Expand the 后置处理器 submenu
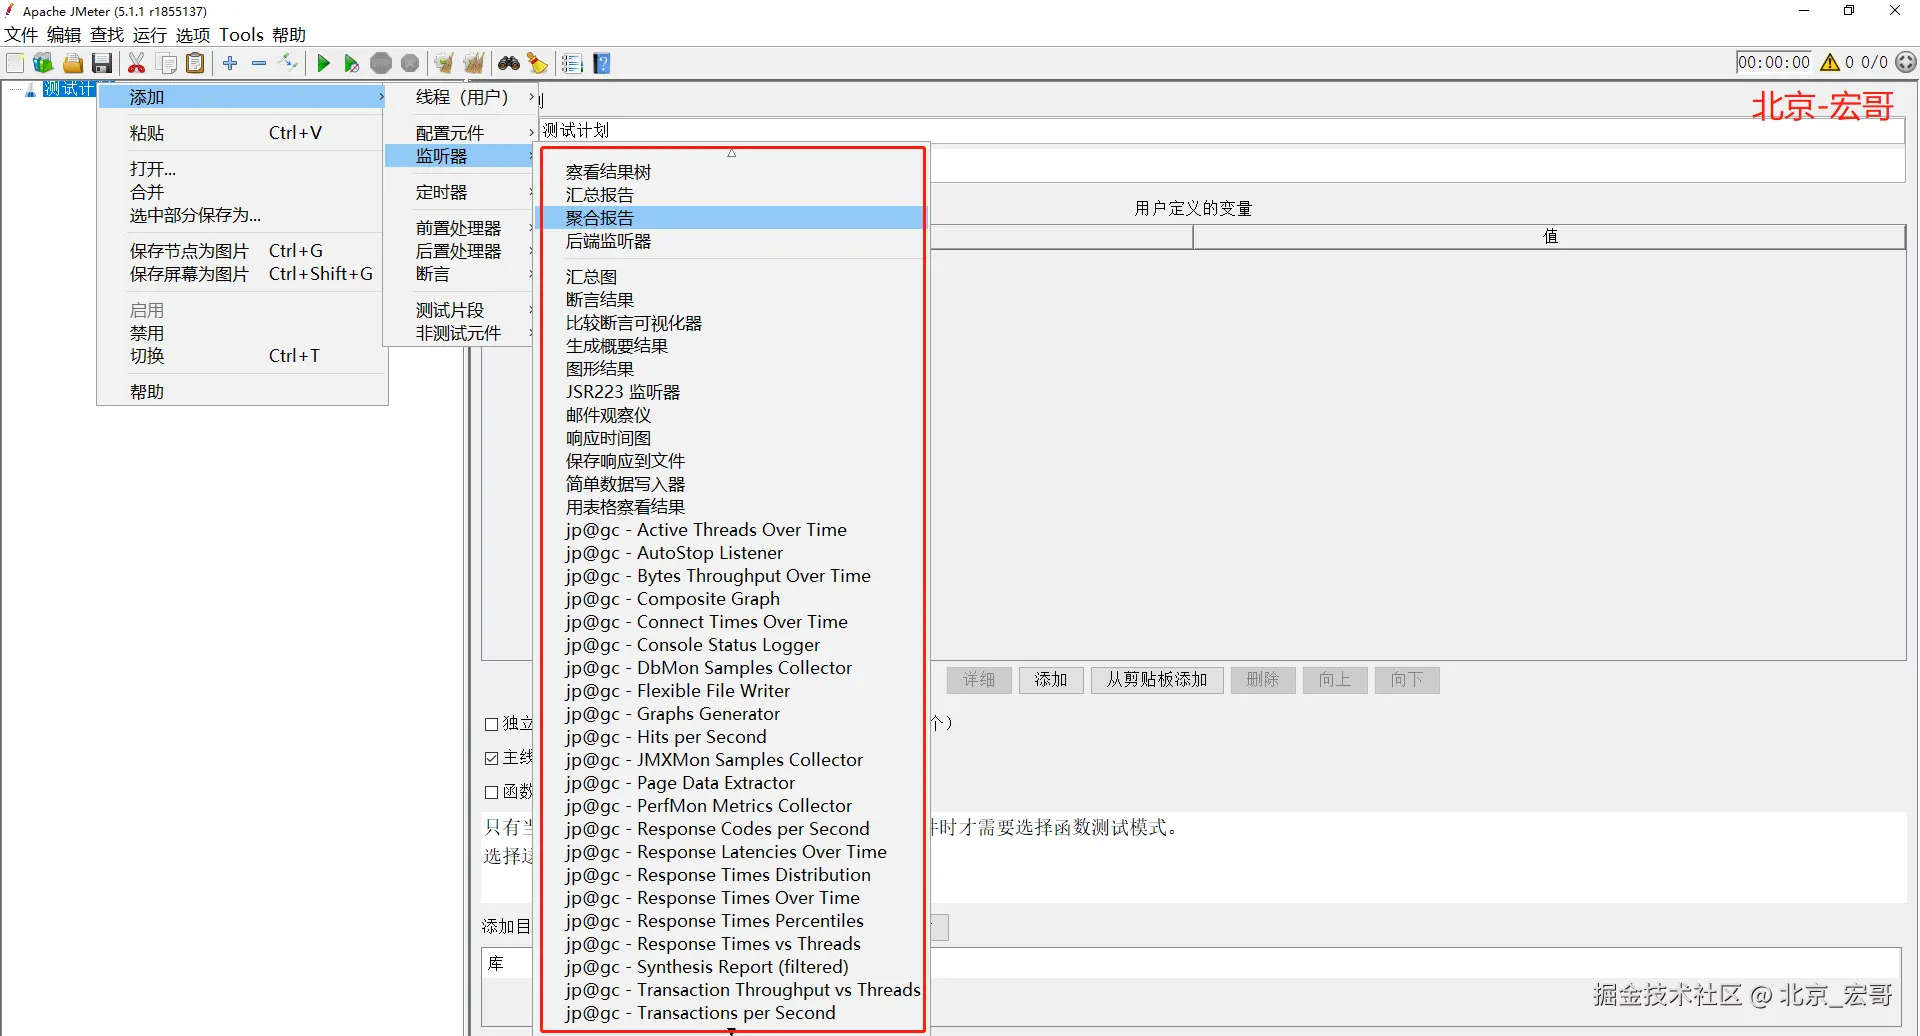The image size is (1920, 1036). pyautogui.click(x=461, y=251)
